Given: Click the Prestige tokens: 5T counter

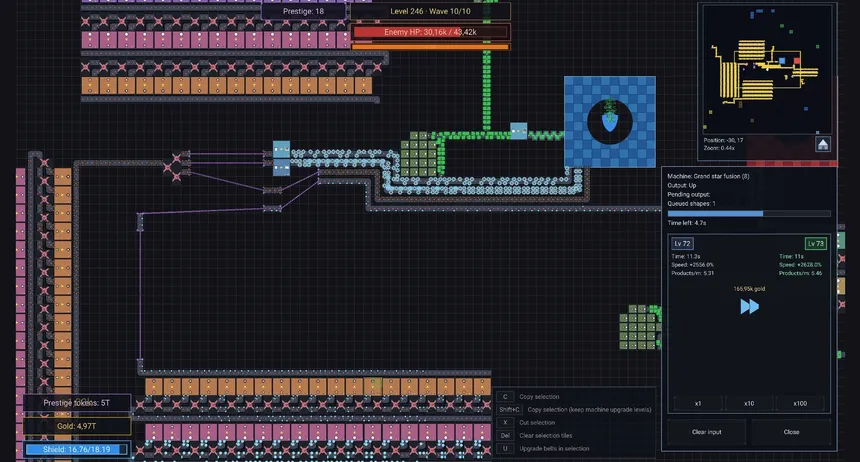Looking at the screenshot, I should coord(77,403).
